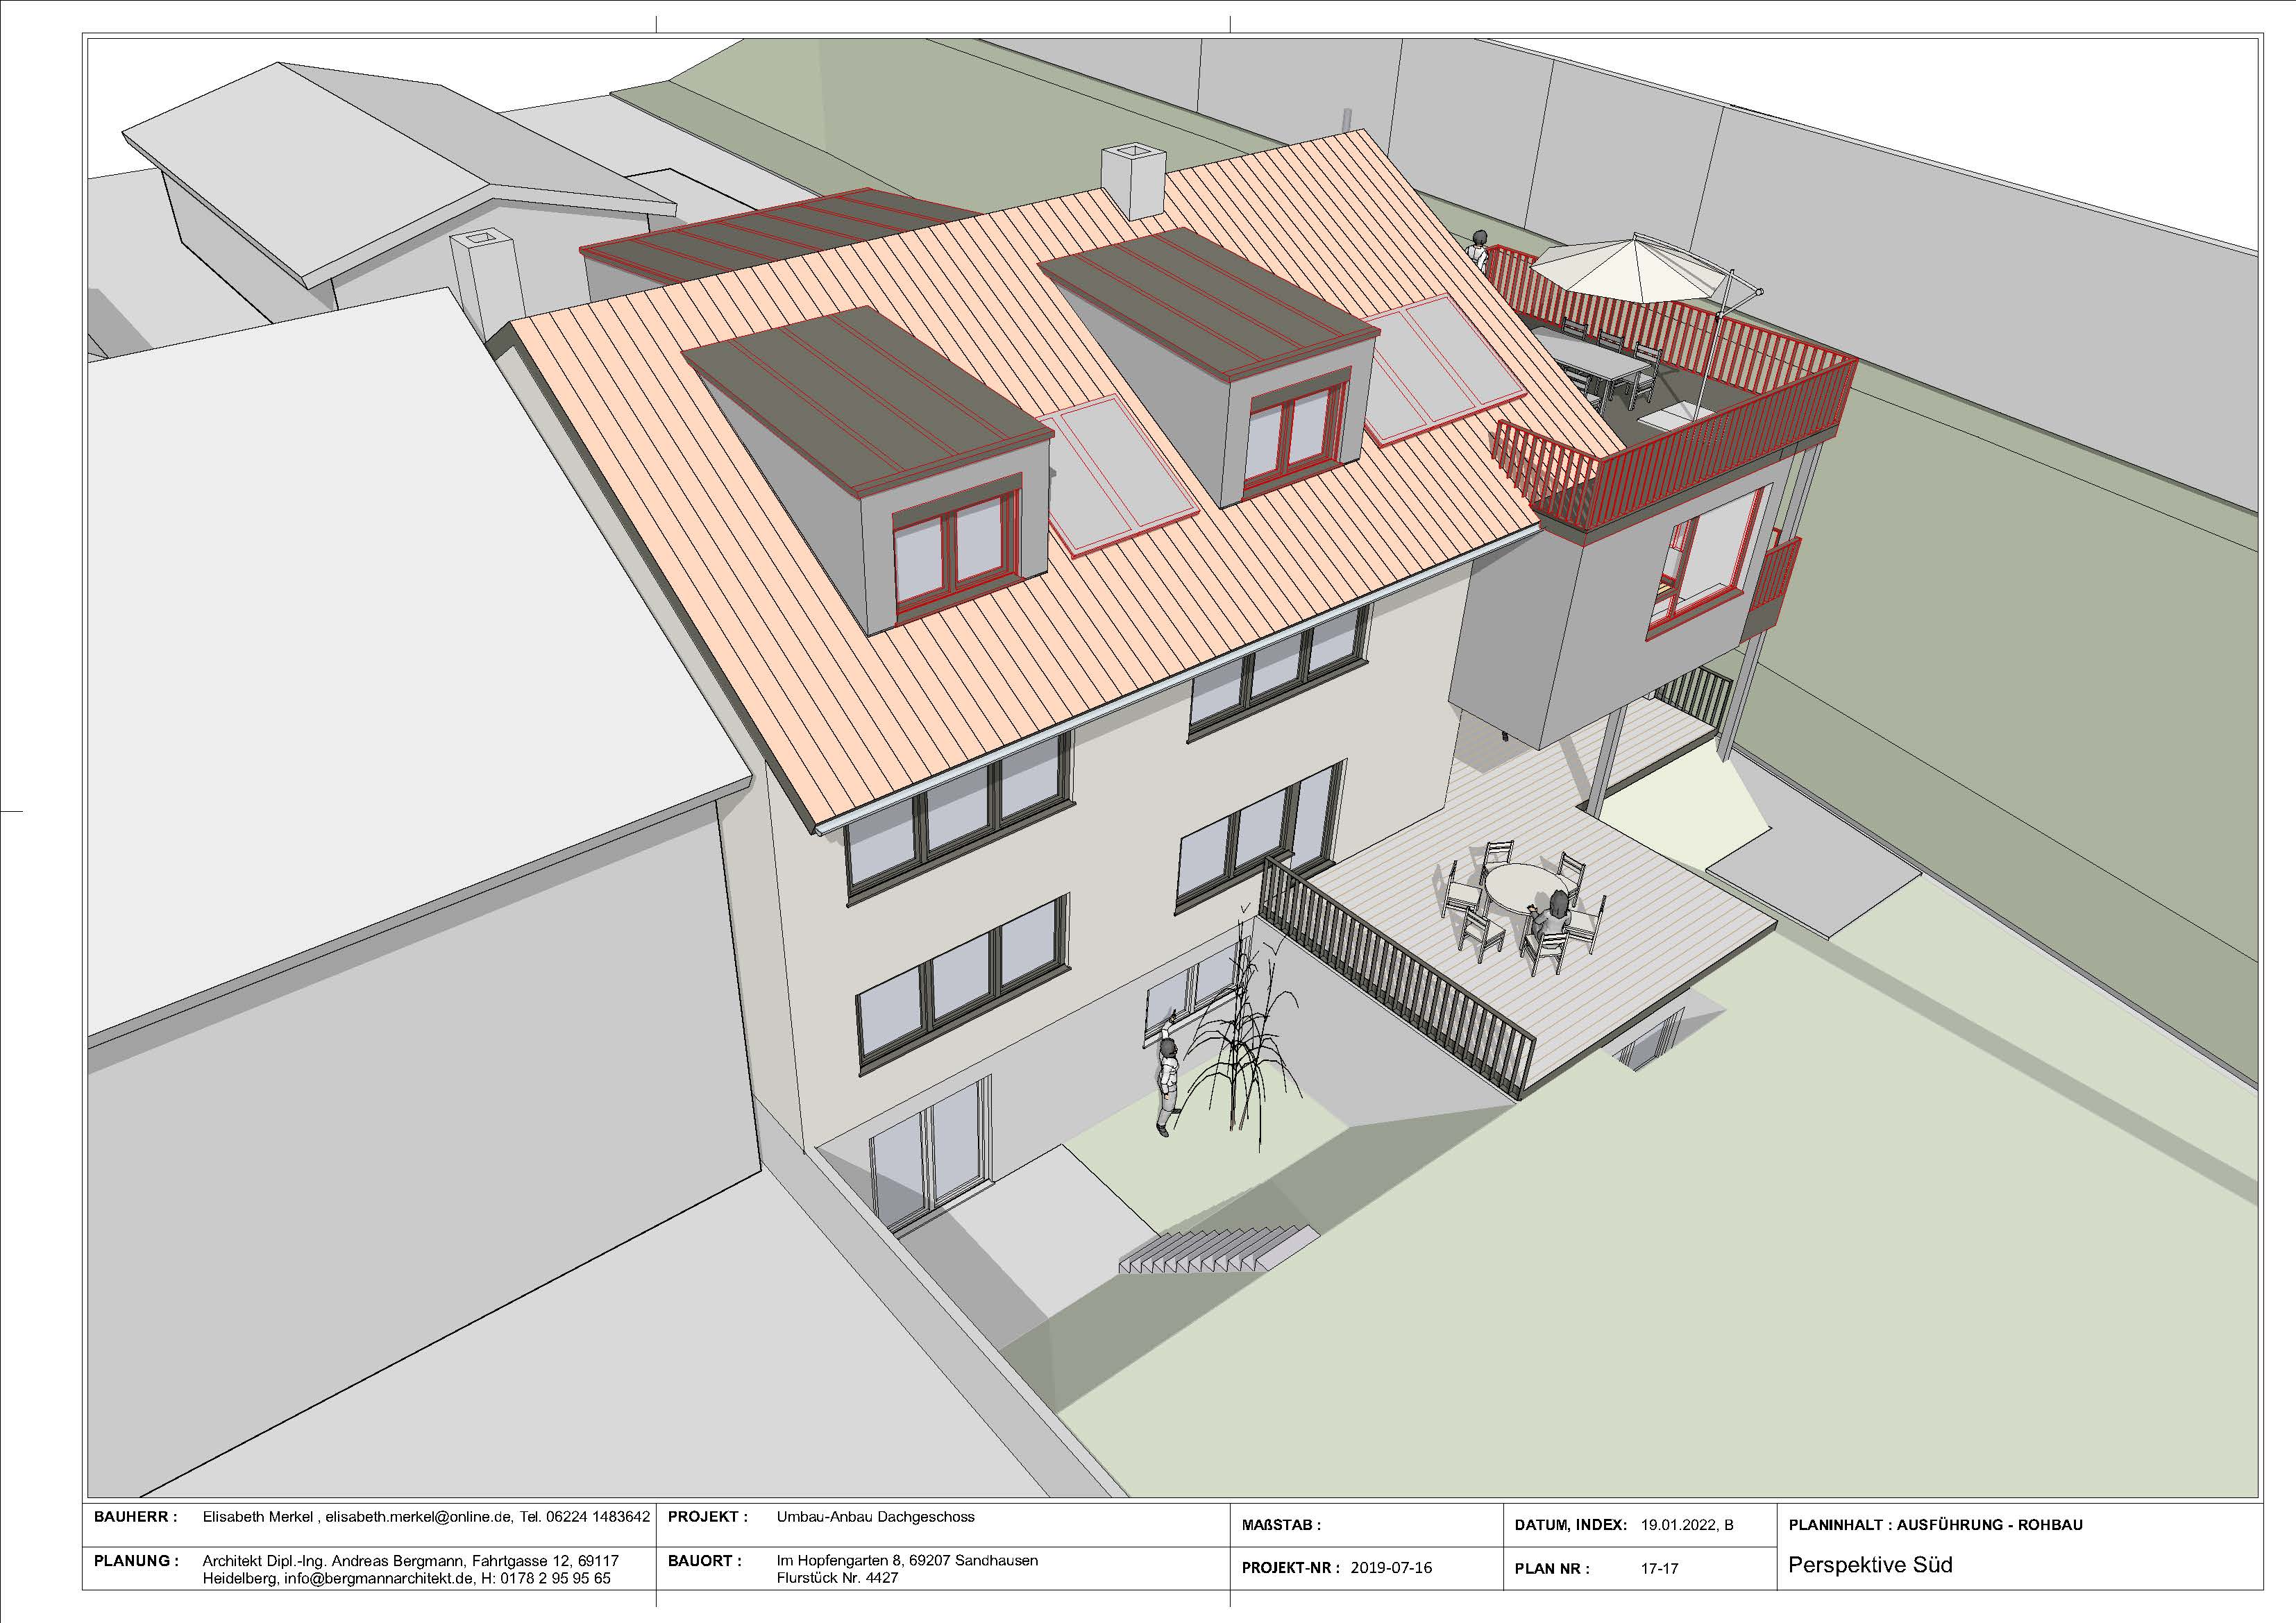Select the garden staircase steps
This screenshot has width=2296, height=1623.
coord(1218,1249)
